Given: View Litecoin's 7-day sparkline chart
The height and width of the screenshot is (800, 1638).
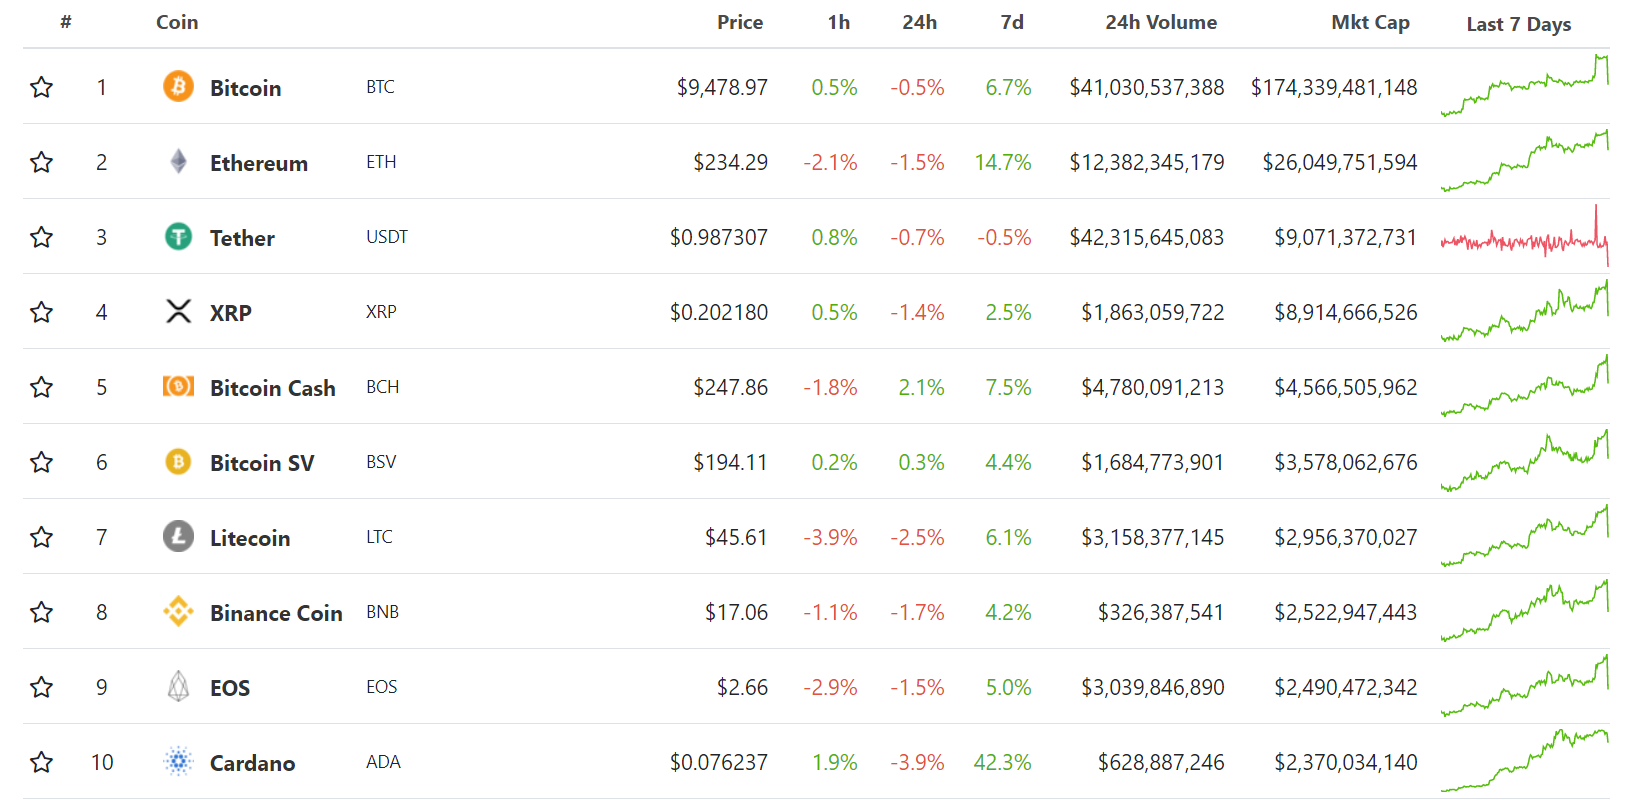Looking at the screenshot, I should (x=1525, y=536).
